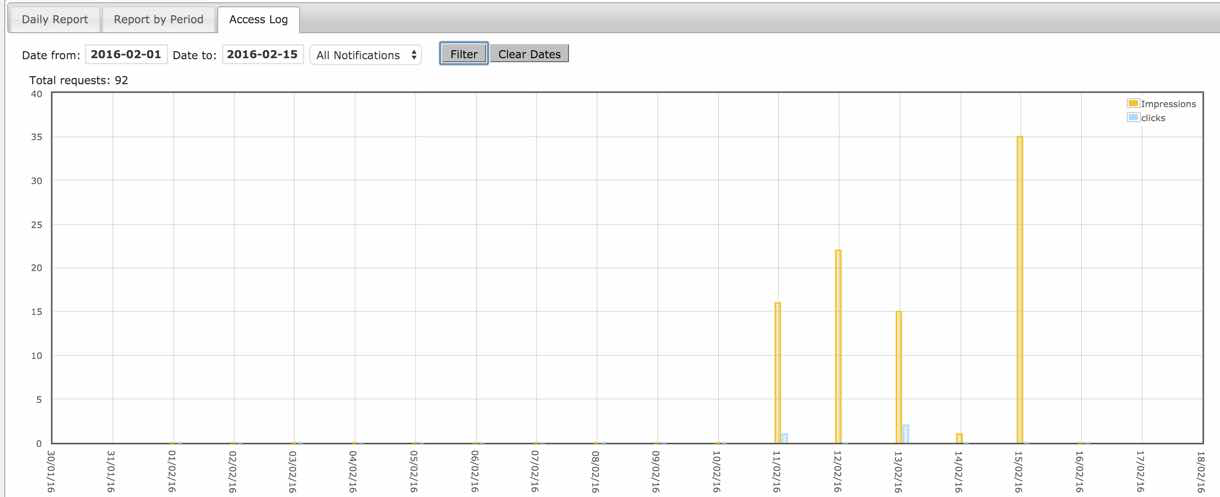
Task: Switch to the Daily Report tab
Action: [55, 19]
